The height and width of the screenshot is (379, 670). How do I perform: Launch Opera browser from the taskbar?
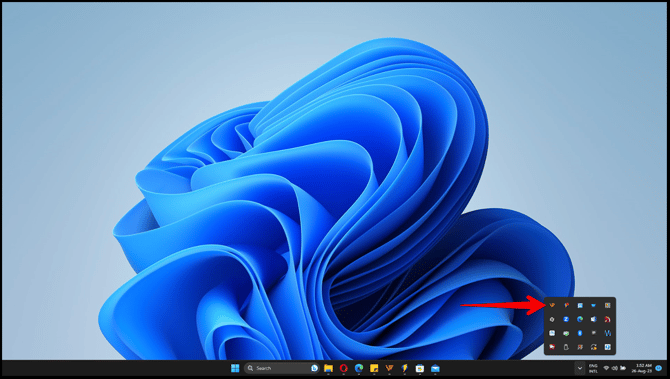344,368
